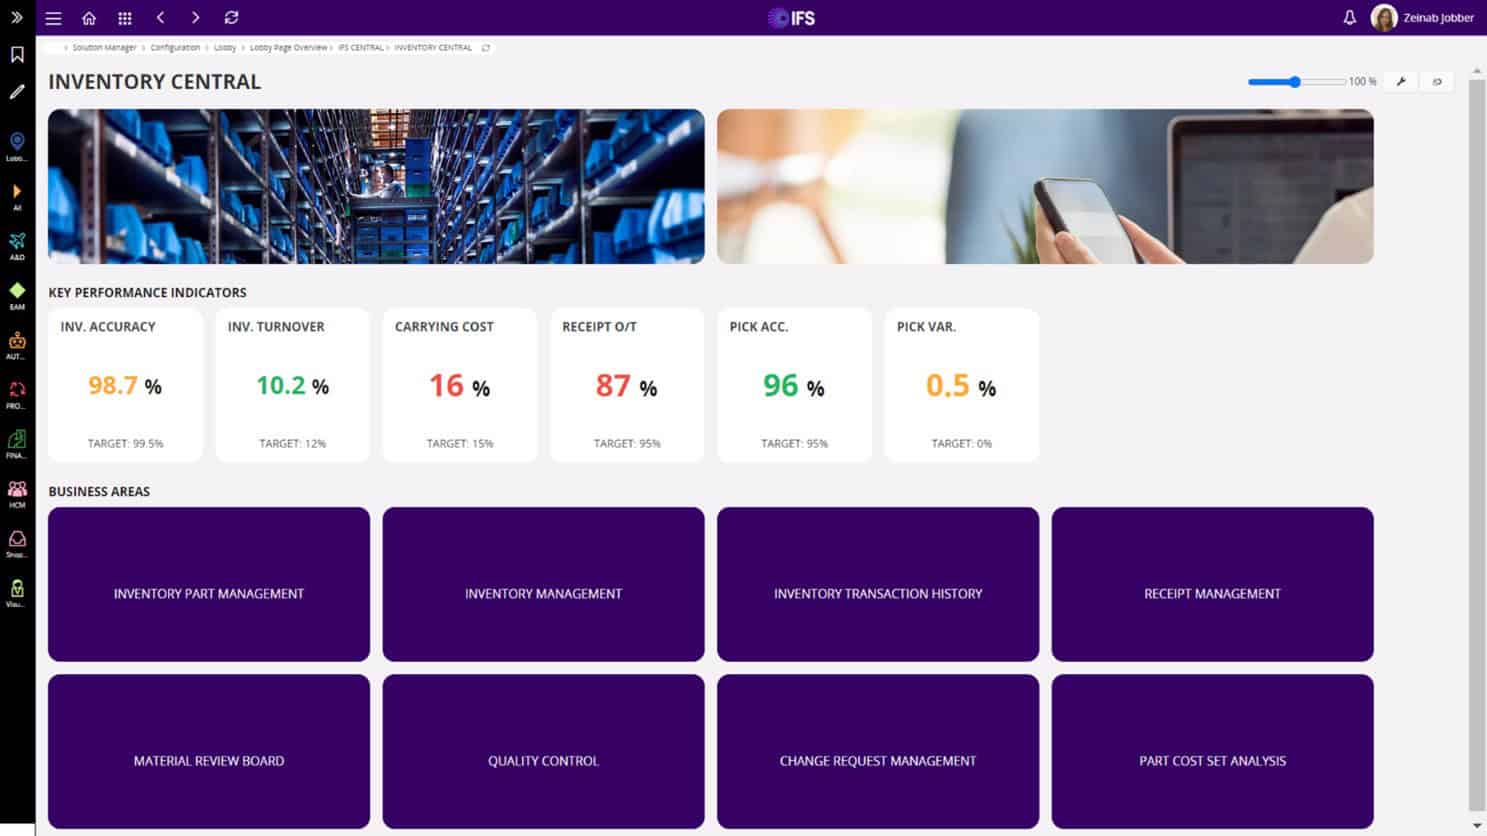Navigate back with the left chevron
Viewport: 1487px width, 836px height.
pos(160,18)
